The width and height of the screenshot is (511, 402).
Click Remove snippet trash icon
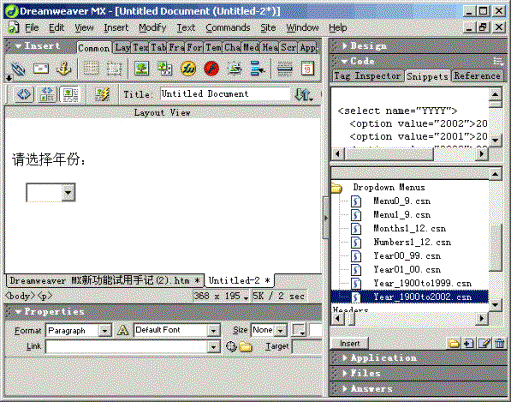499,343
